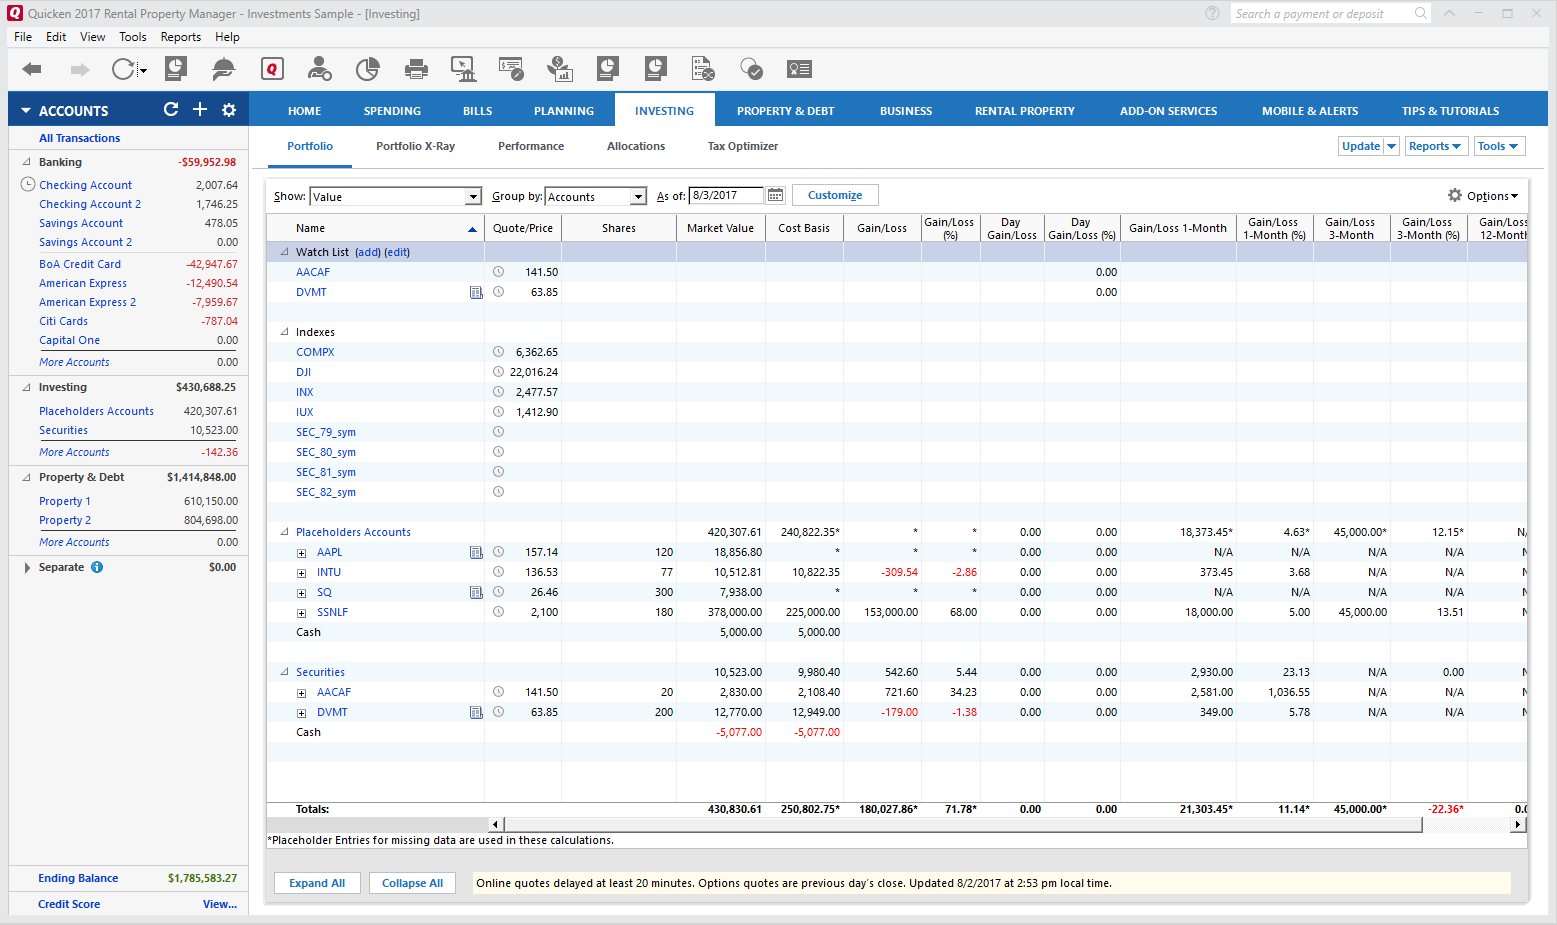
Task: Switch to the Rental Property tab
Action: point(1024,111)
